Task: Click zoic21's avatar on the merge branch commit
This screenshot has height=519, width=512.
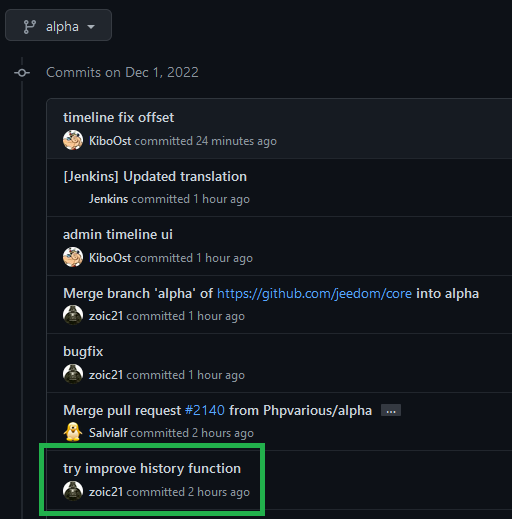Action: pyautogui.click(x=73, y=315)
